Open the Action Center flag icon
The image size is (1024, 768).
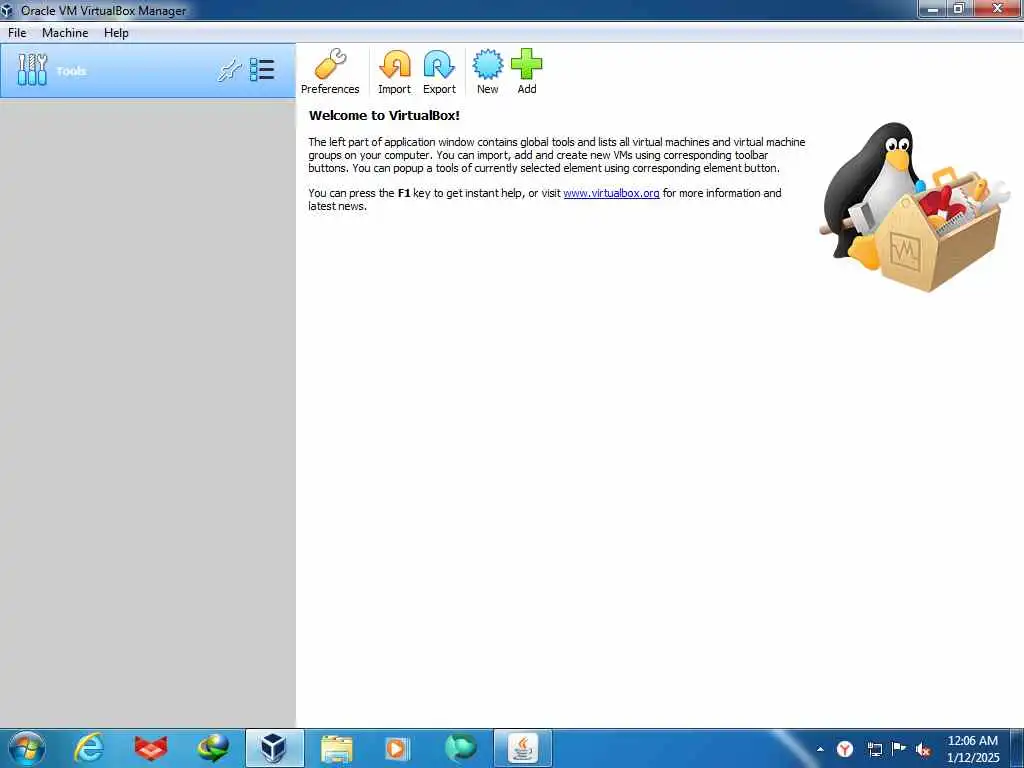(x=899, y=749)
